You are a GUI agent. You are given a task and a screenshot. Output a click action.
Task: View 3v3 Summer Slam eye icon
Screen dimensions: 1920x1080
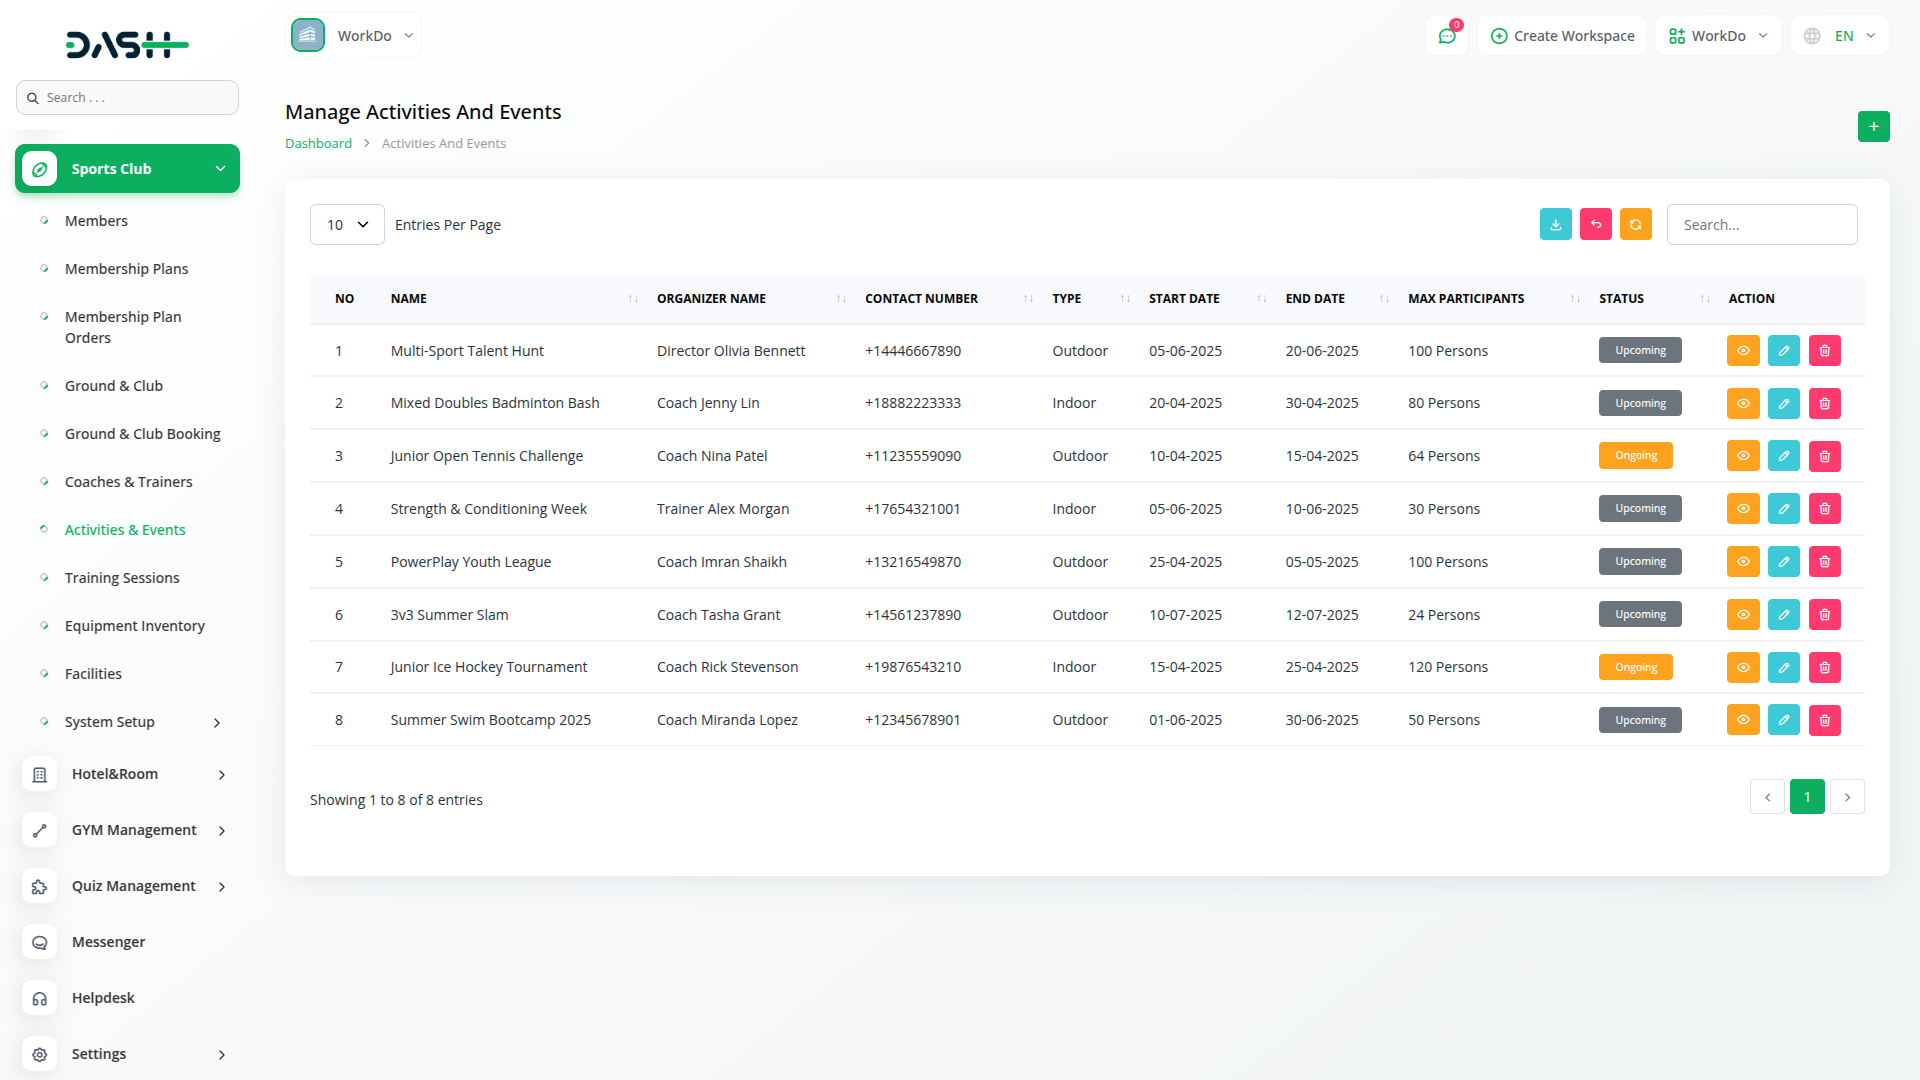[1743, 615]
